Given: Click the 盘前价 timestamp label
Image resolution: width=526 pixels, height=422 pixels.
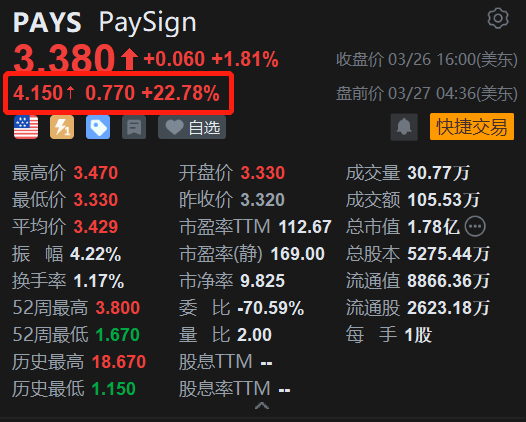Looking at the screenshot, I should pos(427,94).
